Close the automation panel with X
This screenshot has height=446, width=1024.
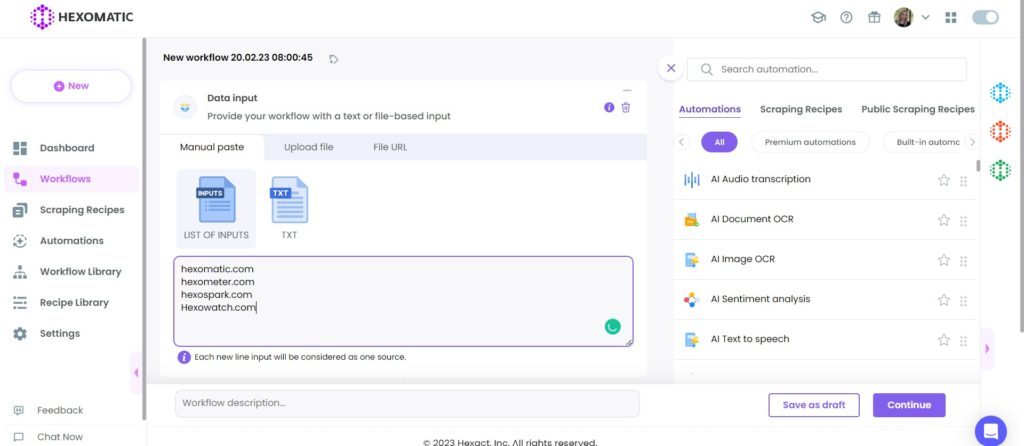[671, 68]
